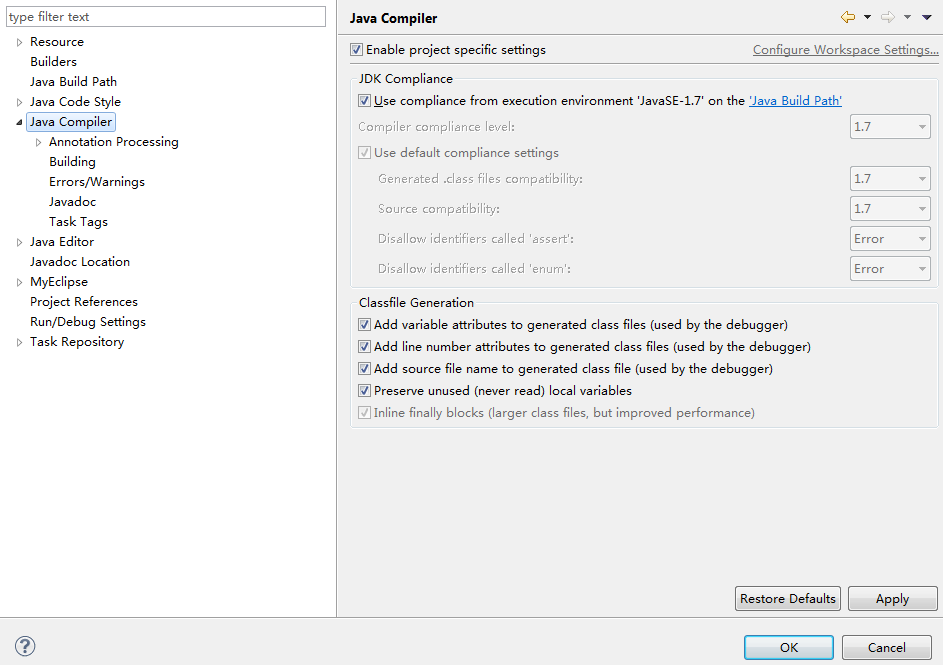
Task: Expand the Annotation Processing node
Action: point(38,142)
